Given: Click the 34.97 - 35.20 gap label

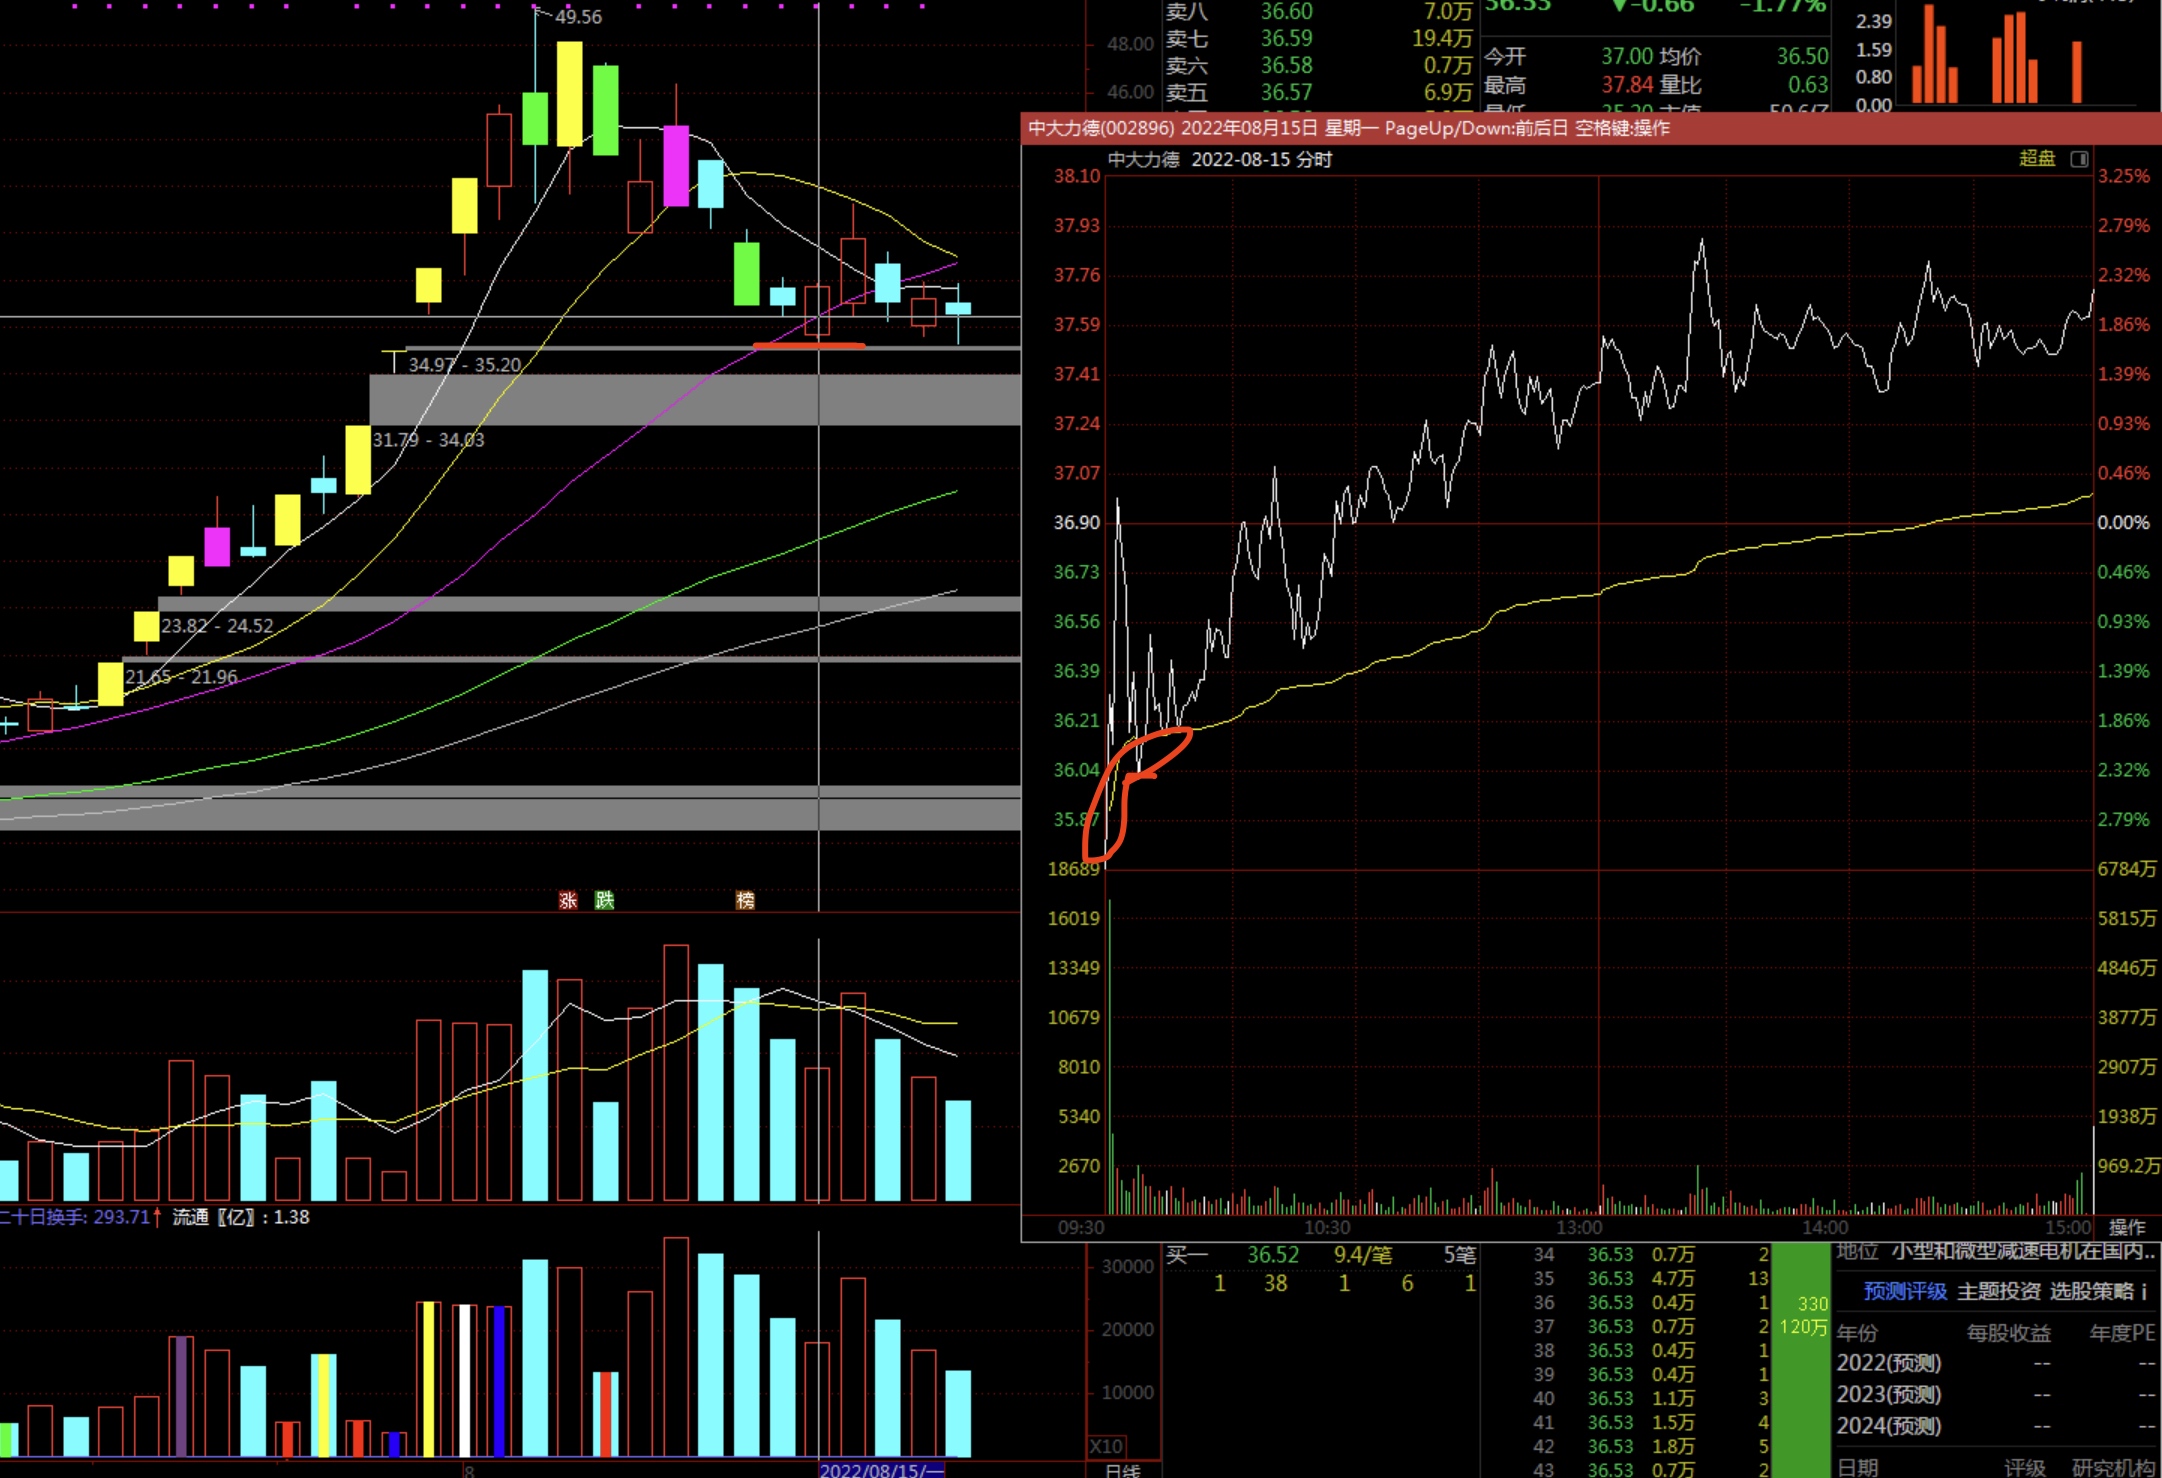Looking at the screenshot, I should (464, 365).
